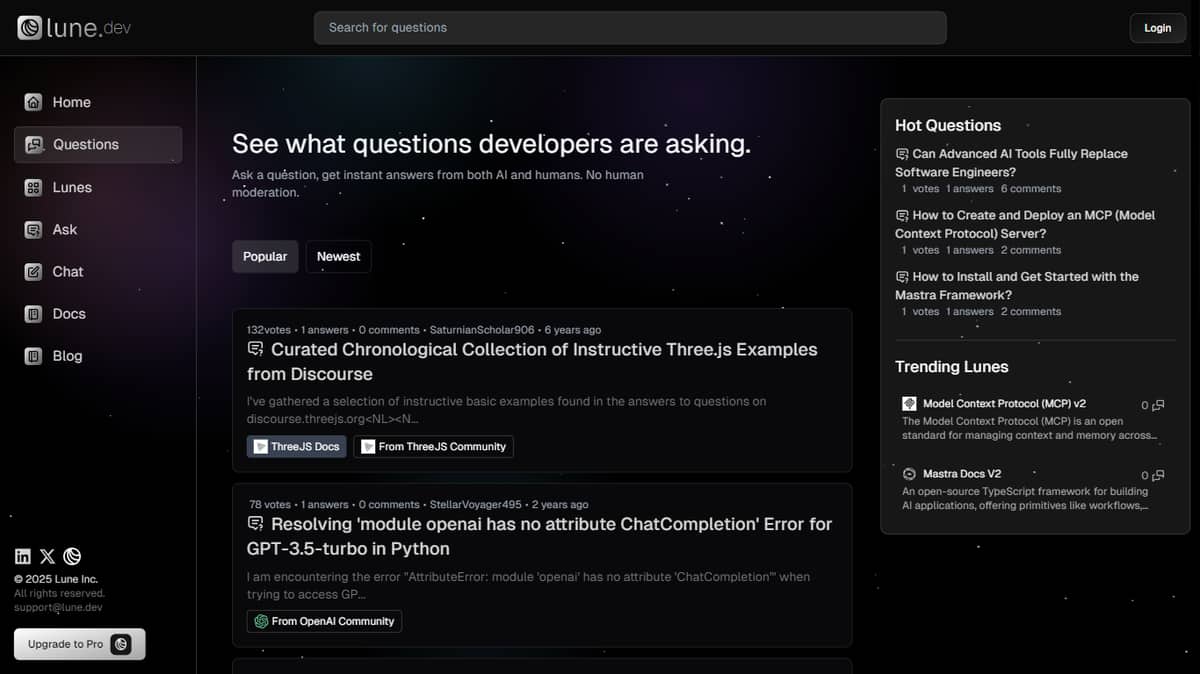Open the X (Twitter) social icon
This screenshot has width=1200, height=674.
click(x=48, y=557)
